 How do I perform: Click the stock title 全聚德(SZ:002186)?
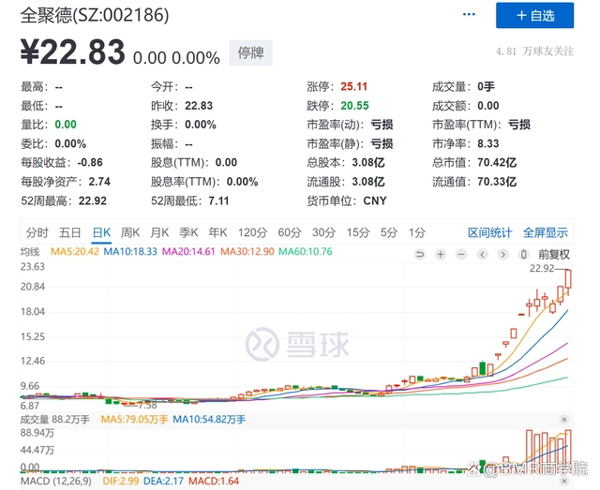(95, 15)
